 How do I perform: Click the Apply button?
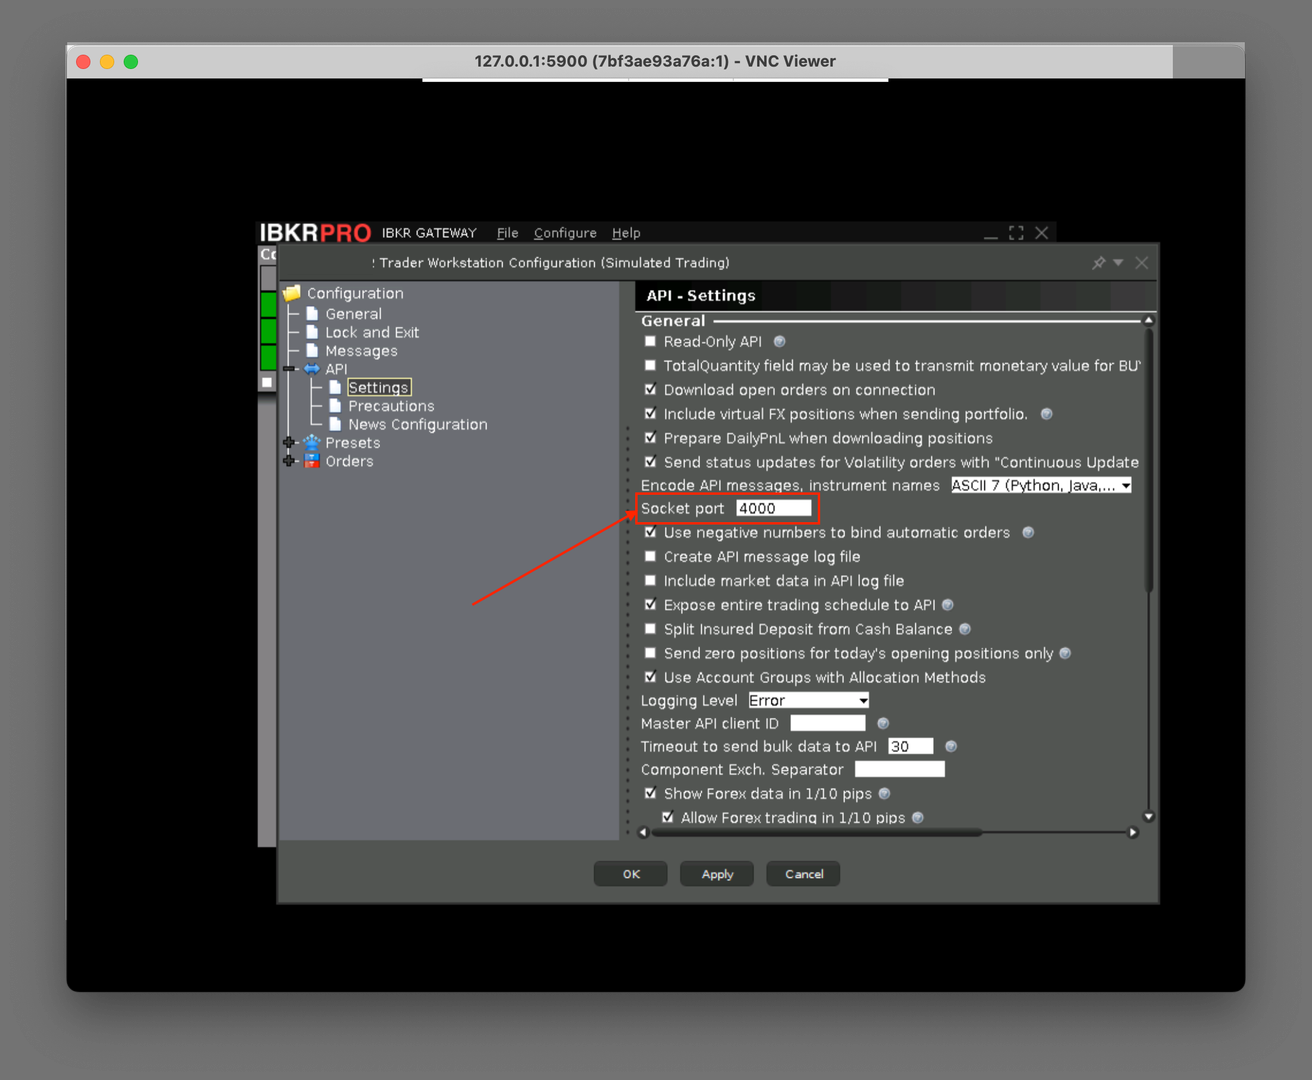pos(717,874)
